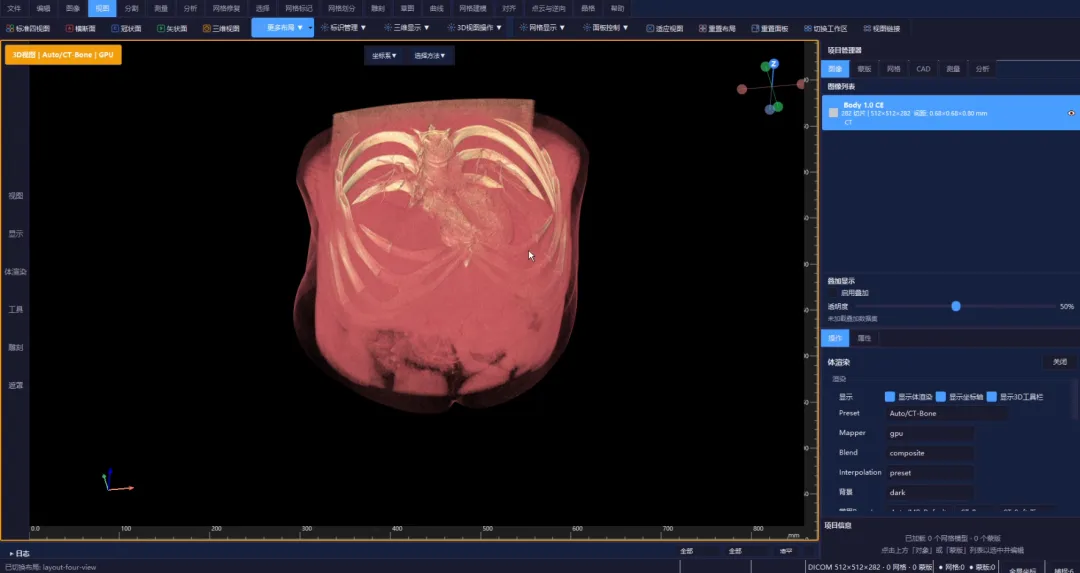Click 视图链接 view link icon
The width and height of the screenshot is (1080, 573).
tap(867, 28)
